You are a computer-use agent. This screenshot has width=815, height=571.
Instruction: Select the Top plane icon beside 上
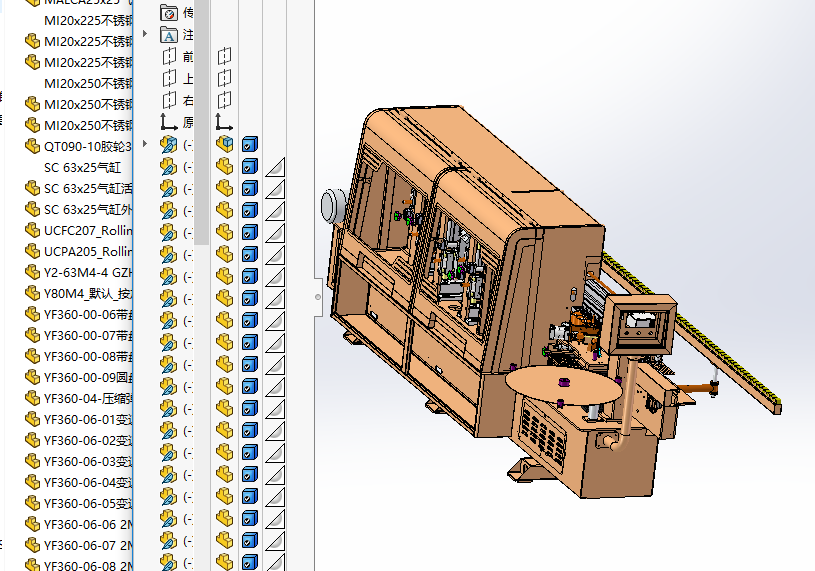(x=169, y=78)
